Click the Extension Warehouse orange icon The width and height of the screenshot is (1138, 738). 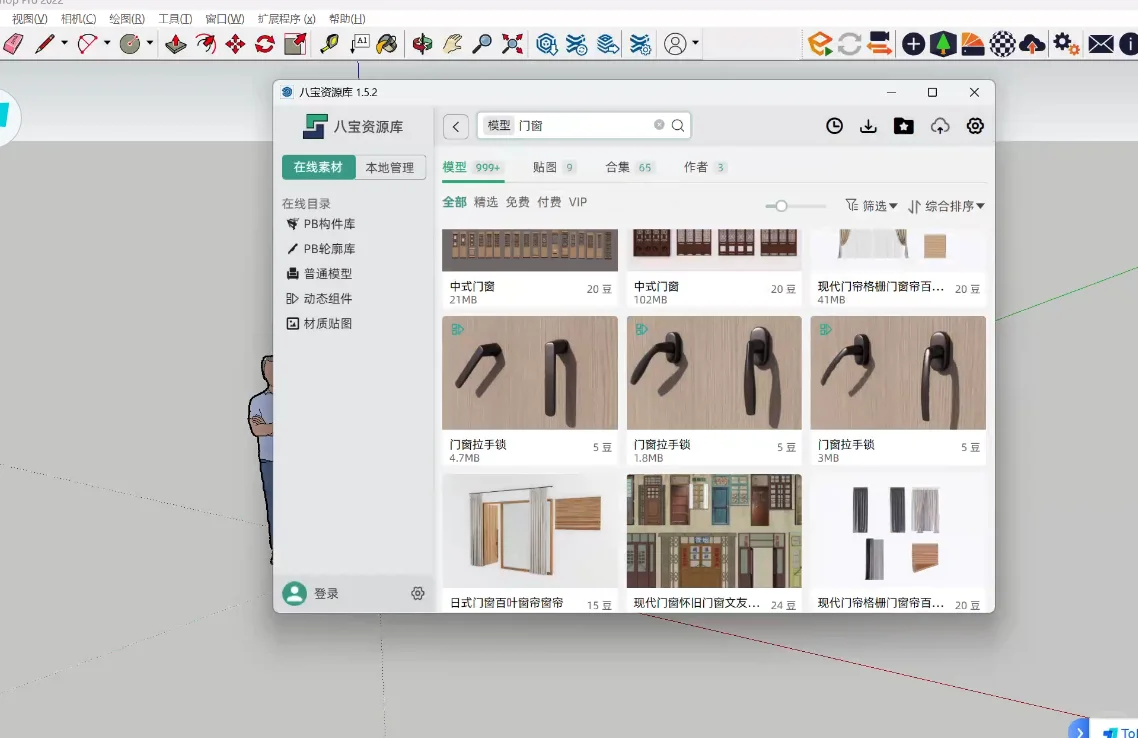(x=820, y=44)
